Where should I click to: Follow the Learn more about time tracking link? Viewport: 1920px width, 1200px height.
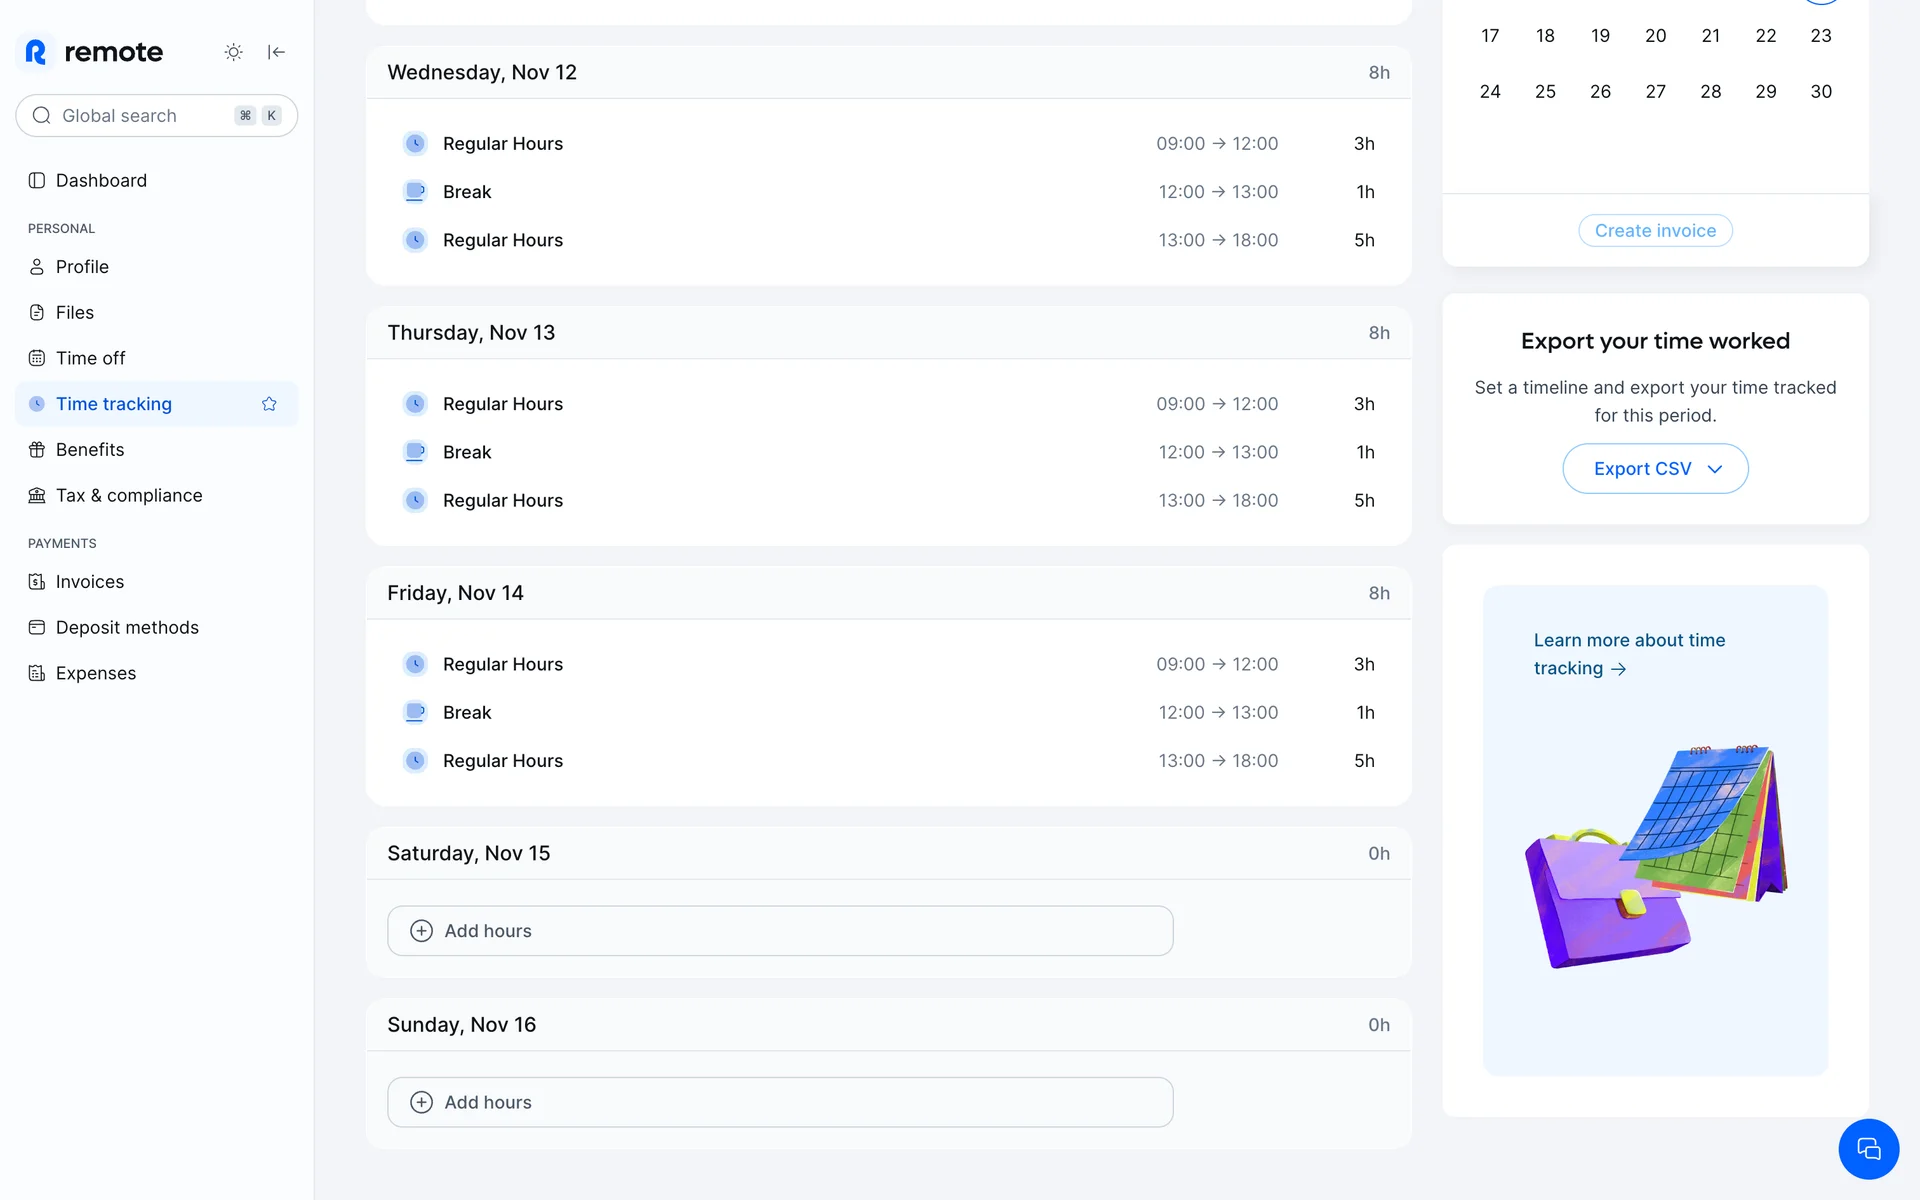(1629, 654)
